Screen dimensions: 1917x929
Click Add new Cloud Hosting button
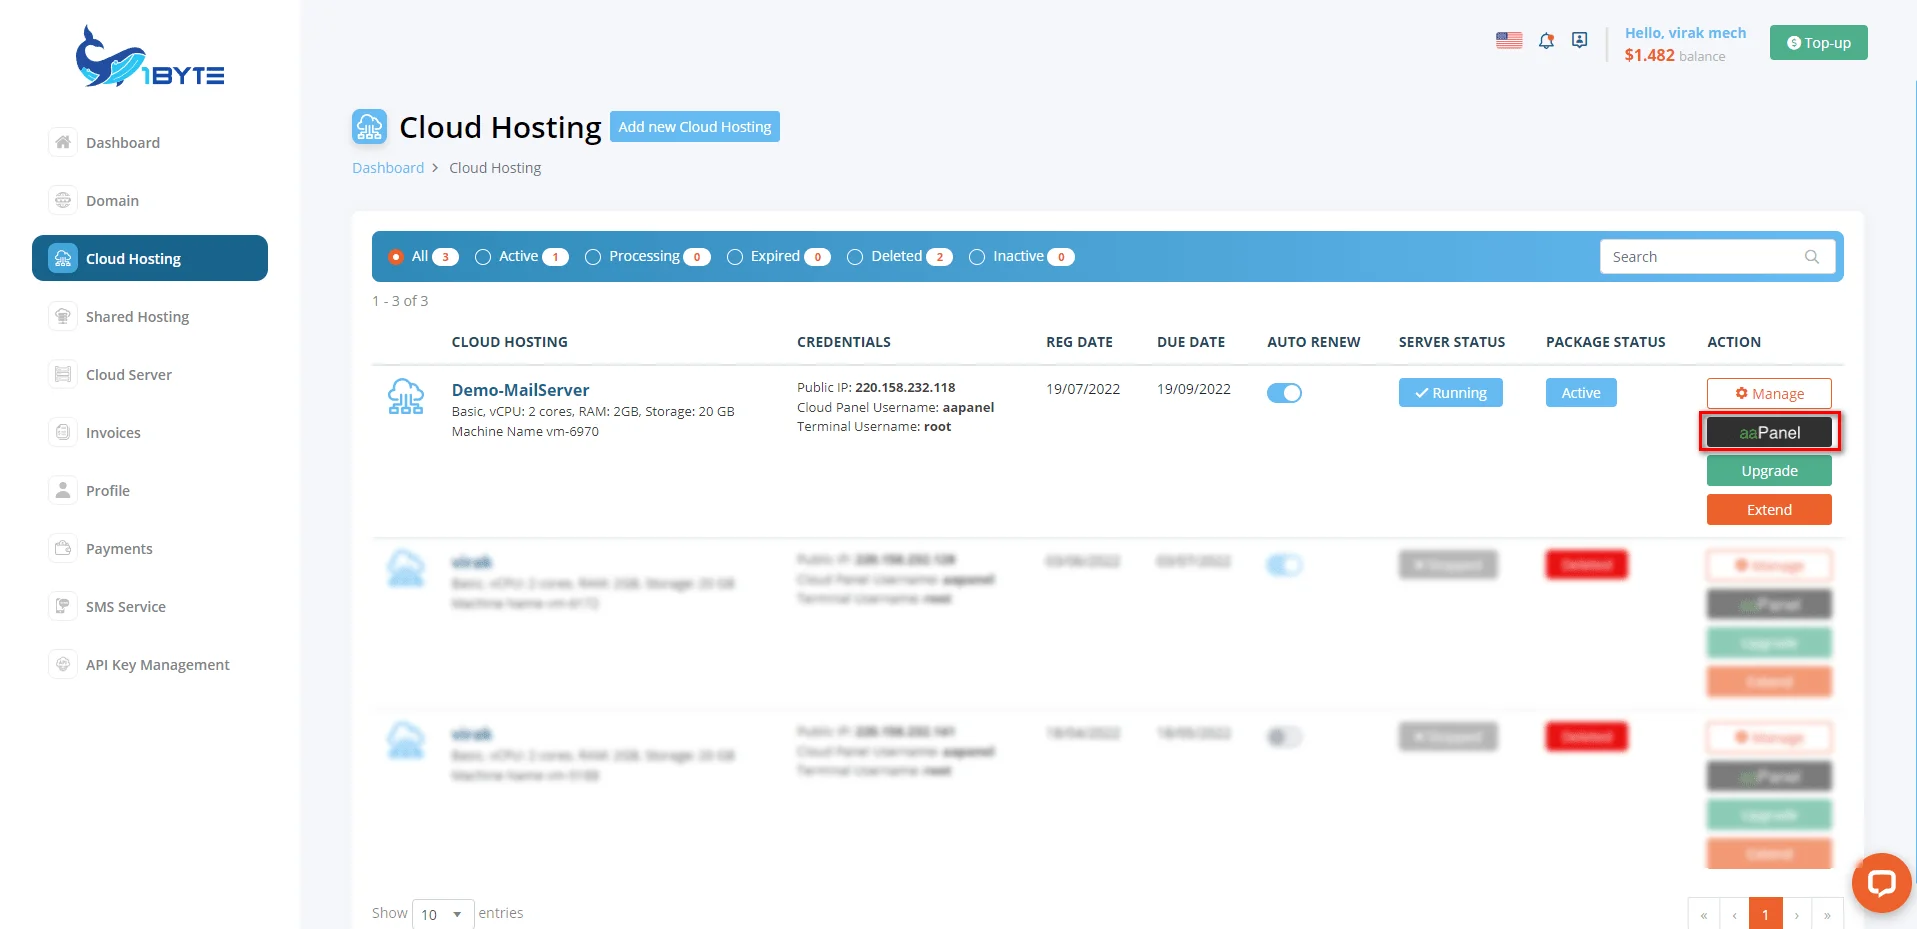pos(695,127)
